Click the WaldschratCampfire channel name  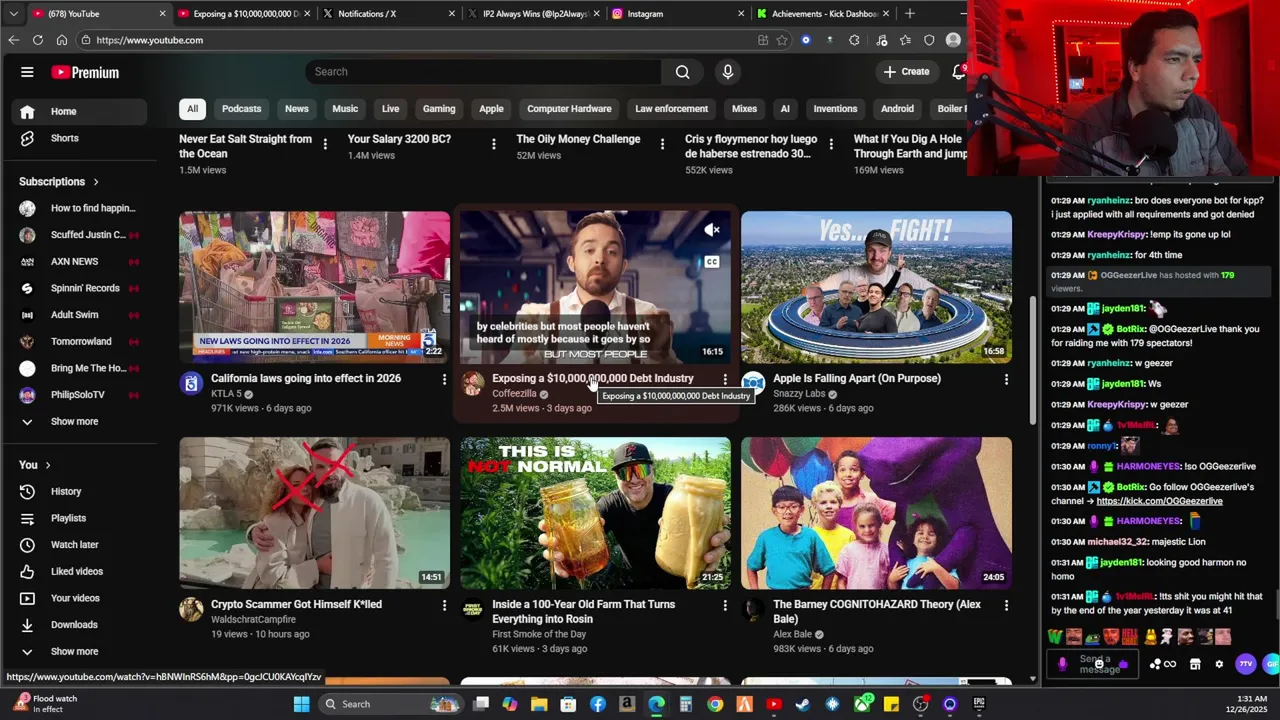(x=253, y=620)
